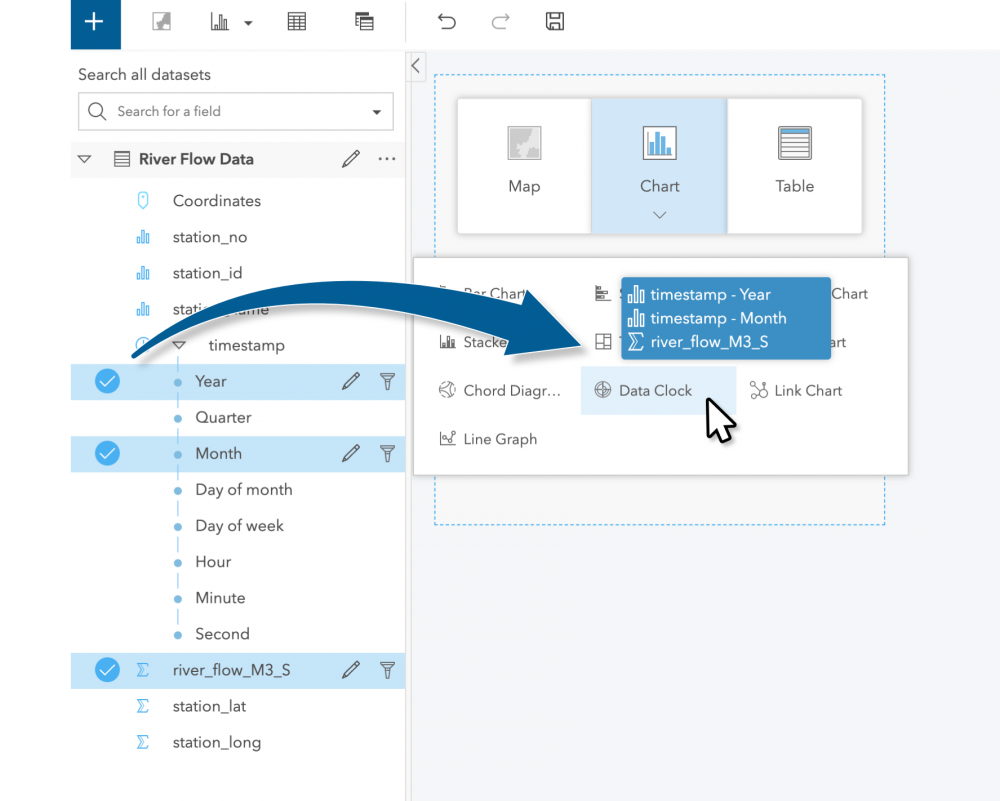Select the station_no field
Image resolution: width=1000 pixels, height=801 pixels.
[210, 237]
